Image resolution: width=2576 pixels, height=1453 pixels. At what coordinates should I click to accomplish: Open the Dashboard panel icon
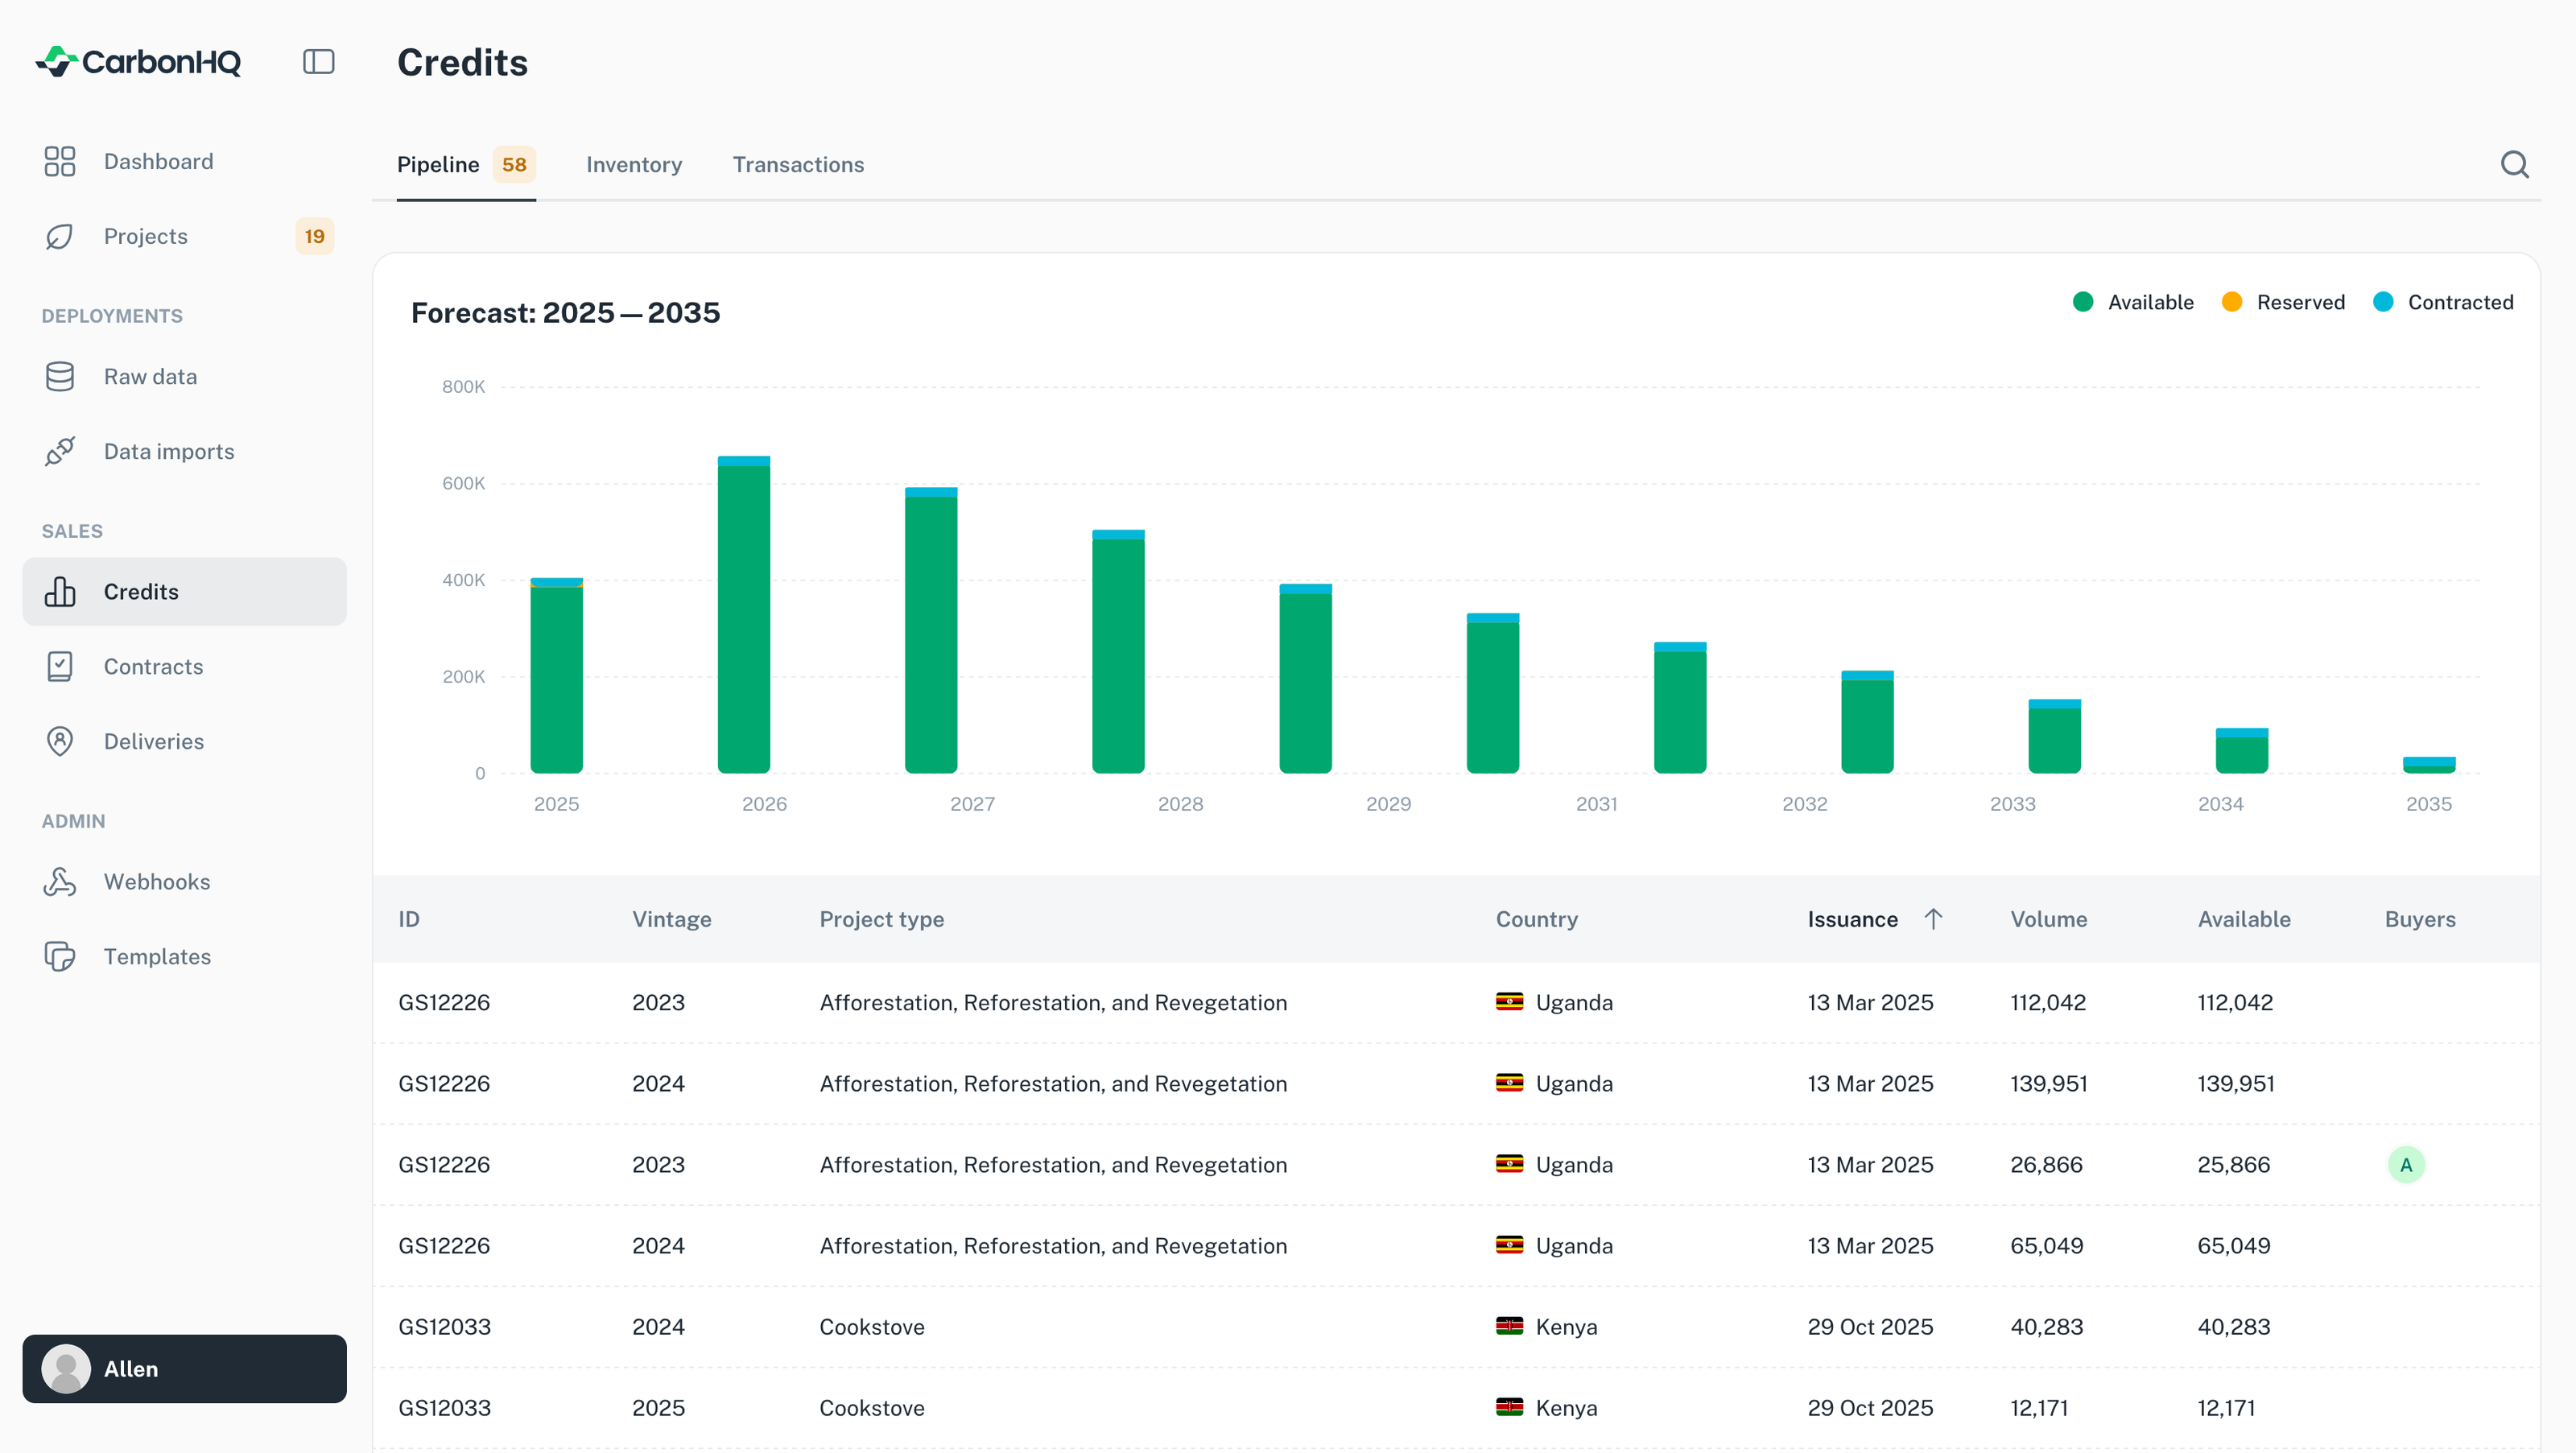[x=59, y=161]
